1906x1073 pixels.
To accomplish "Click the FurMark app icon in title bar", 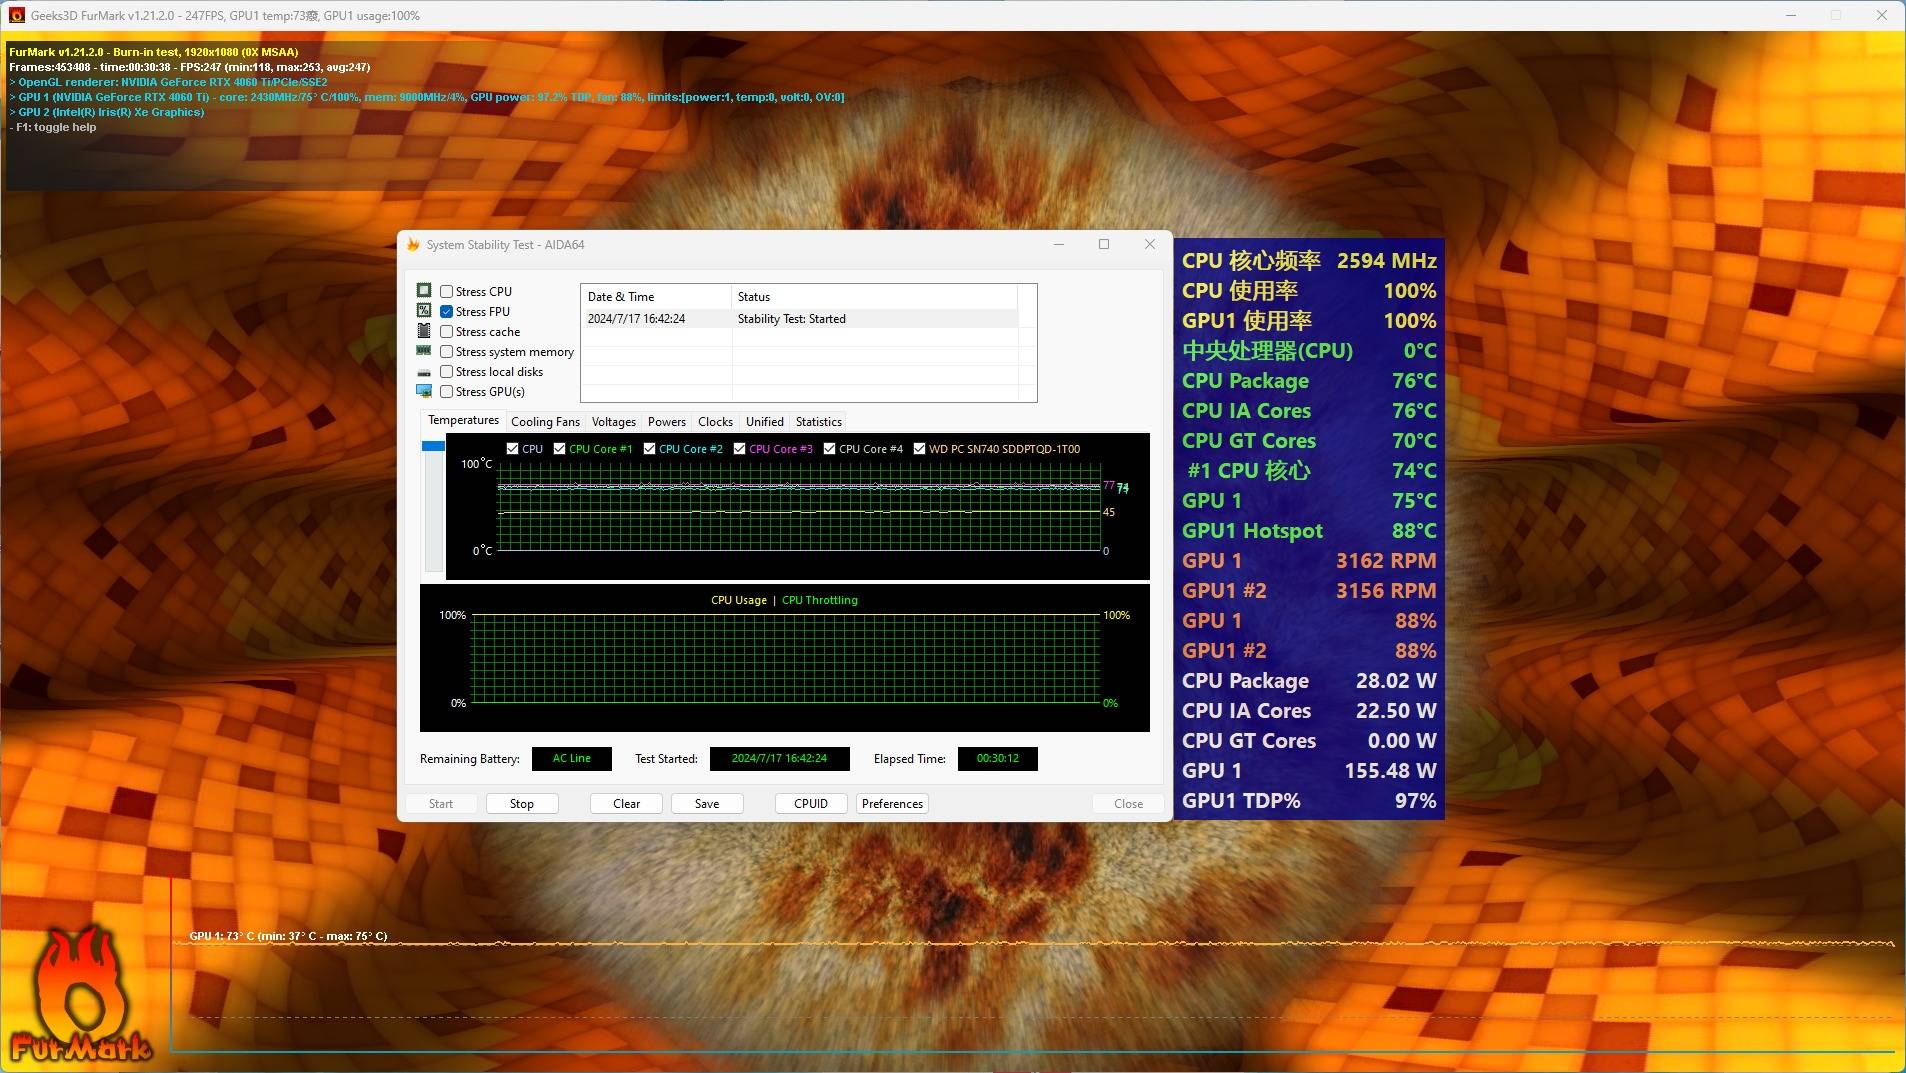I will 16,16.
